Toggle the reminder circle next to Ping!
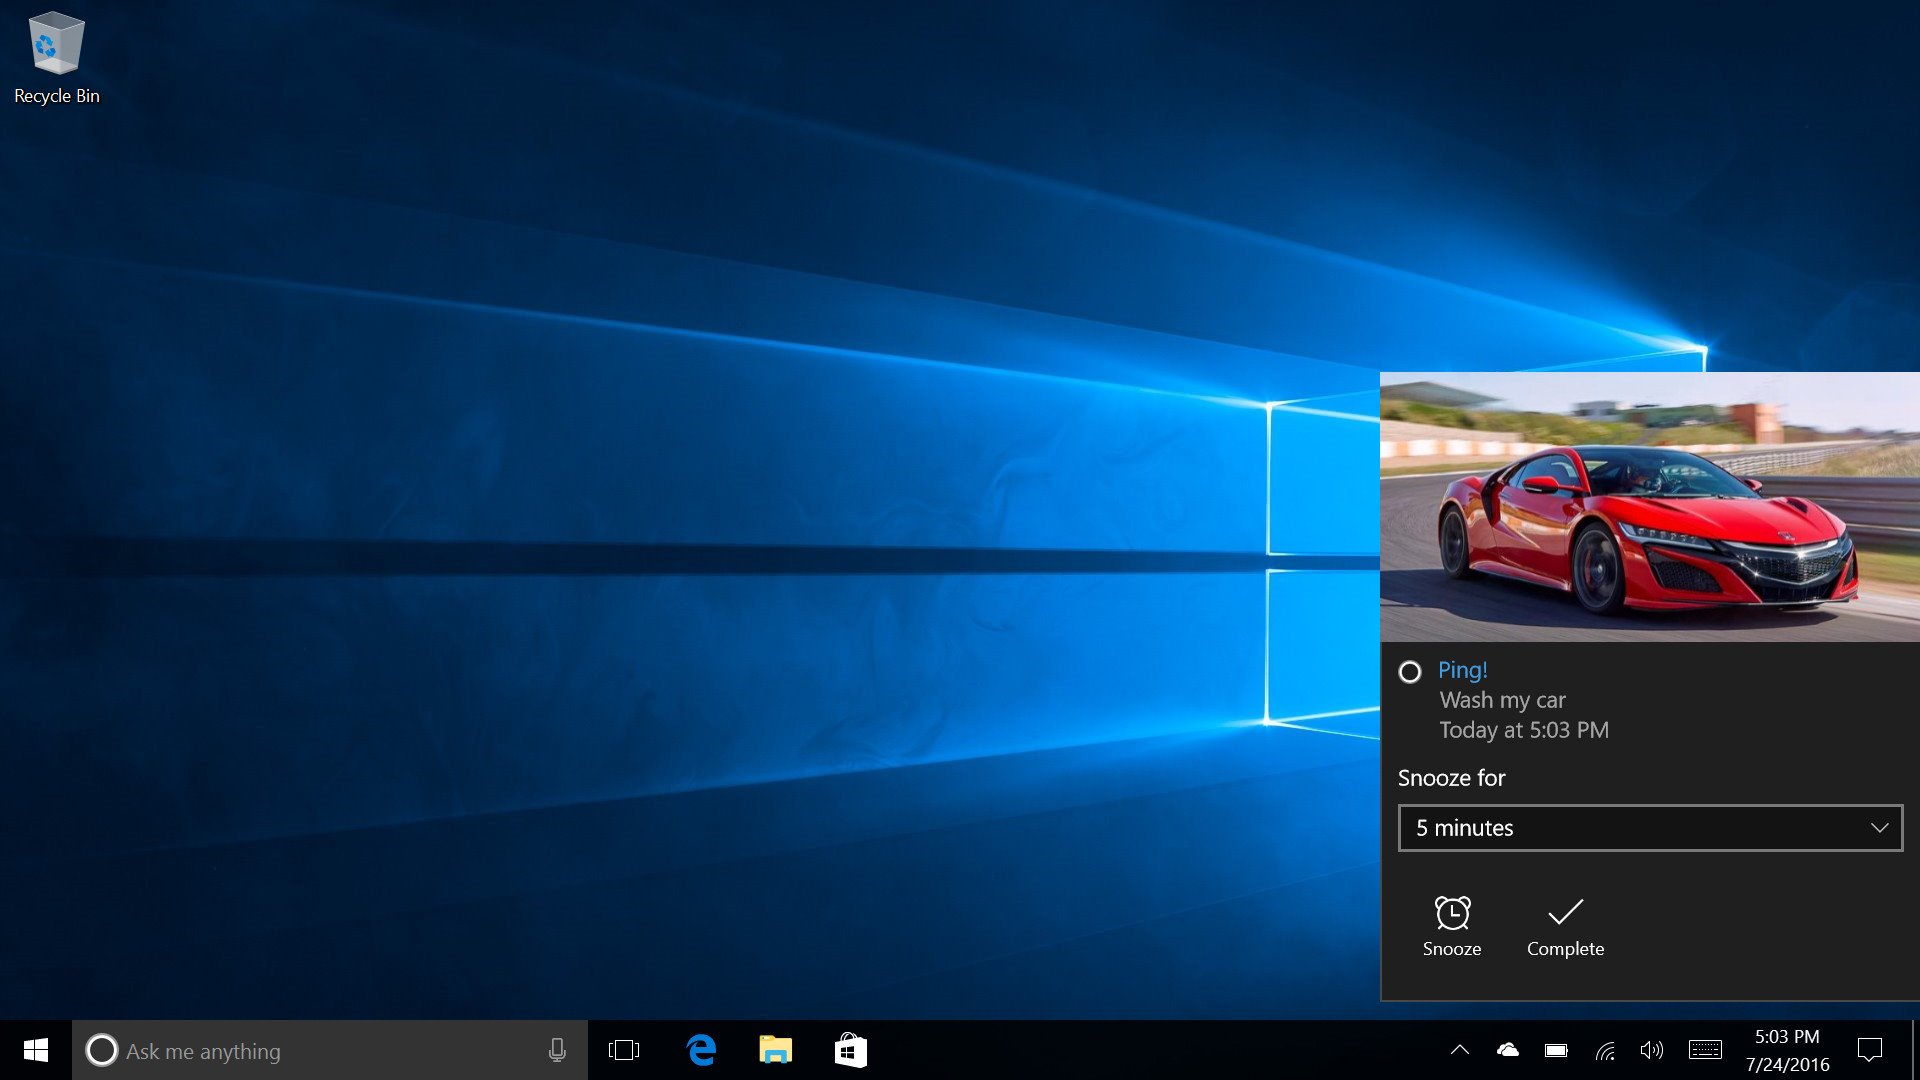Viewport: 1920px width, 1080px height. click(1410, 672)
